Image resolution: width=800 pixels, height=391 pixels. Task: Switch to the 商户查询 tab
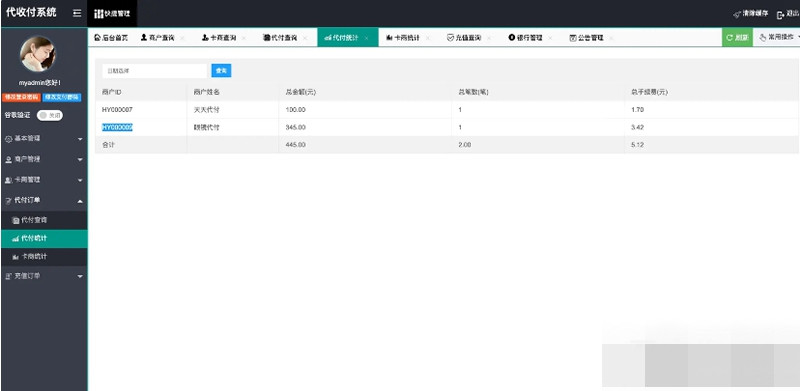click(x=158, y=38)
